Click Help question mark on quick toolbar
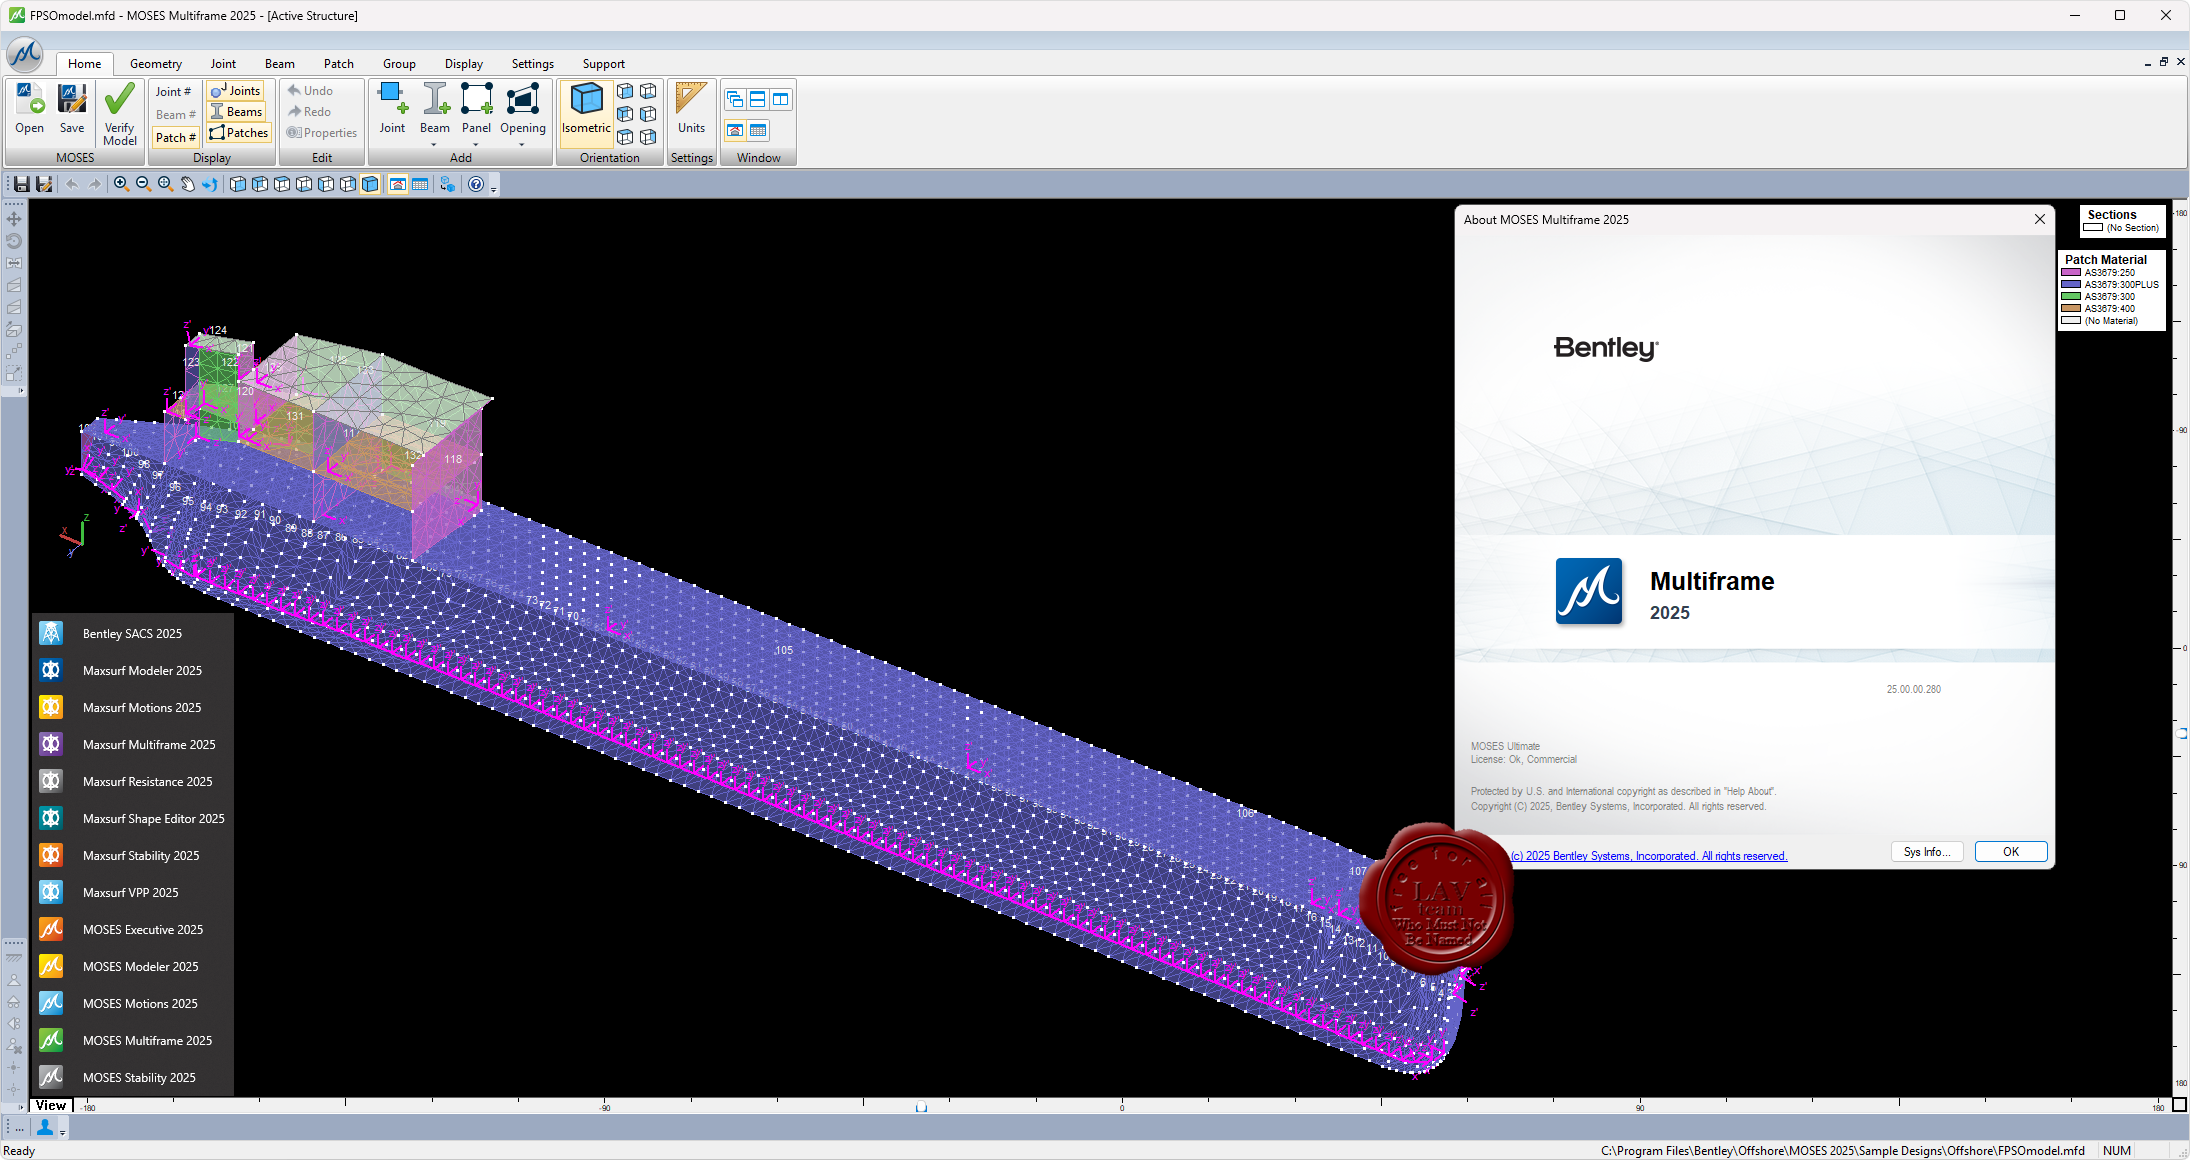 click(x=476, y=184)
